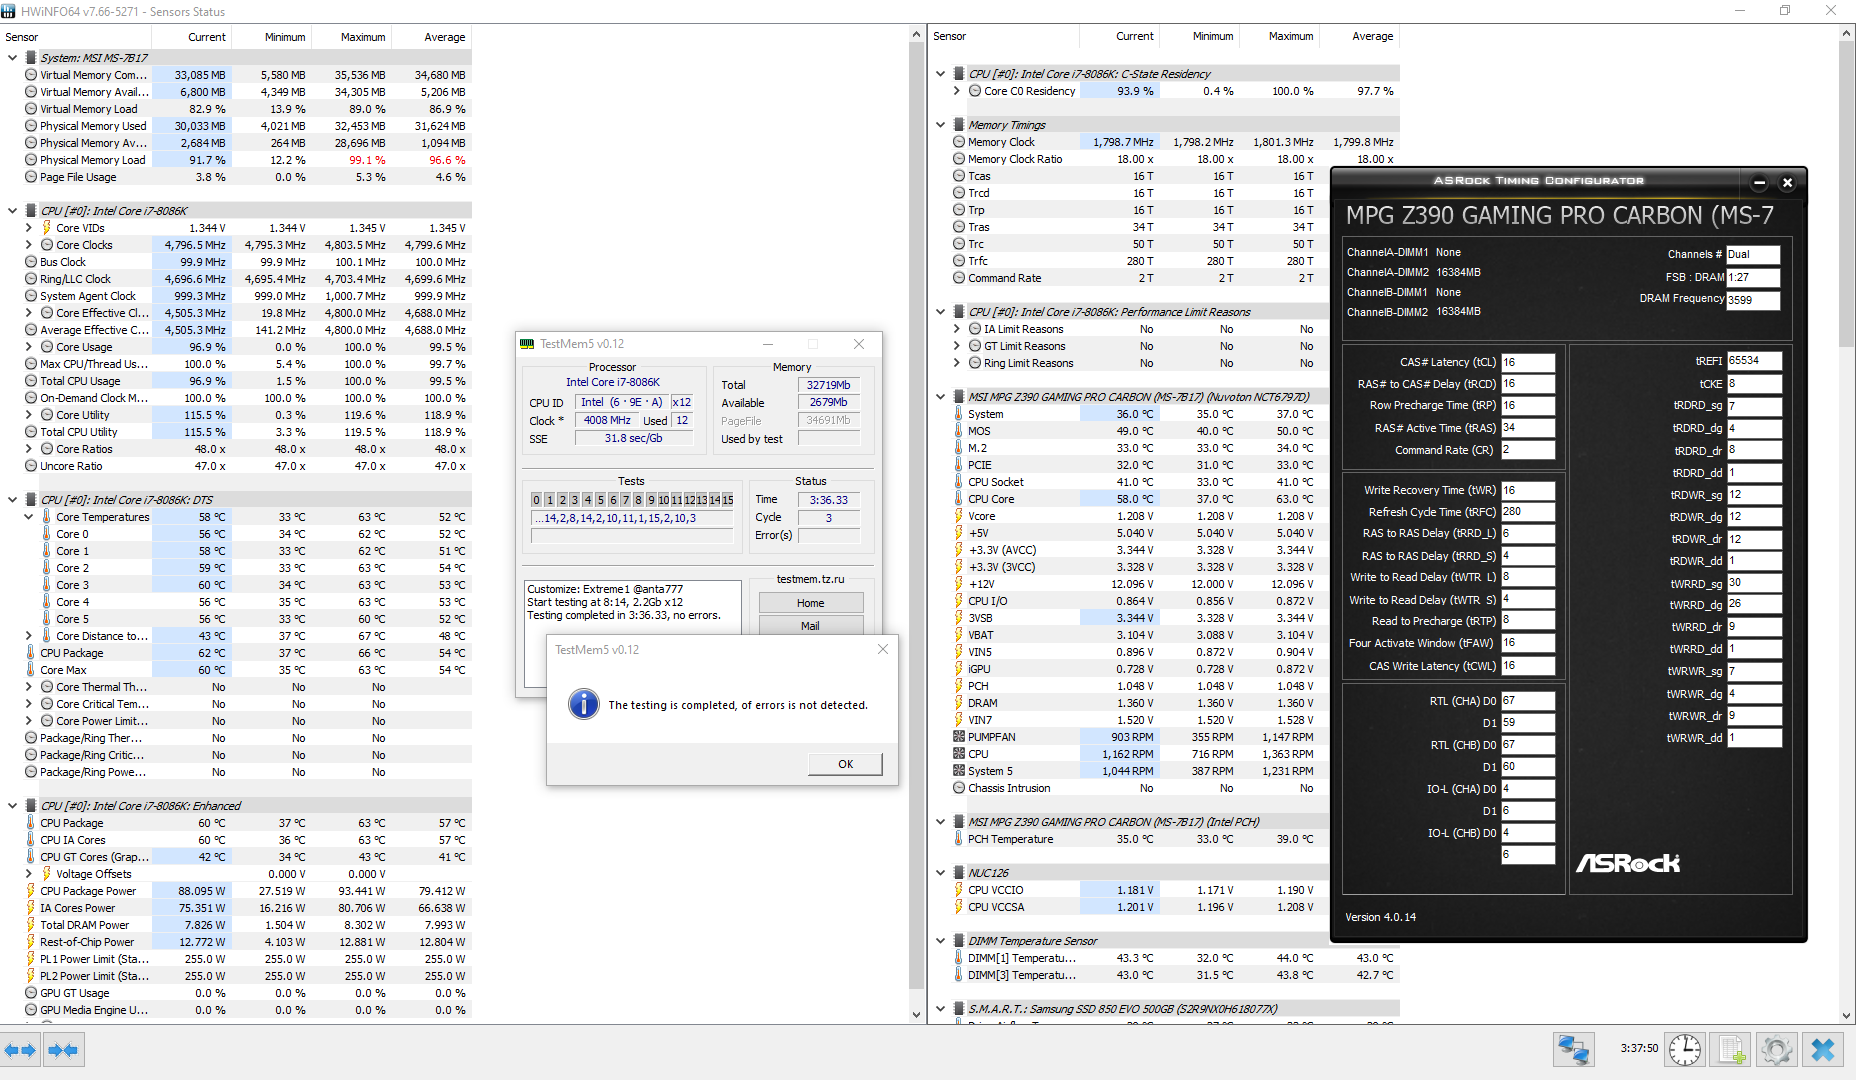1856x1080 pixels.
Task: Click the thermometer icon beside PCH Temperature
Action: point(958,839)
